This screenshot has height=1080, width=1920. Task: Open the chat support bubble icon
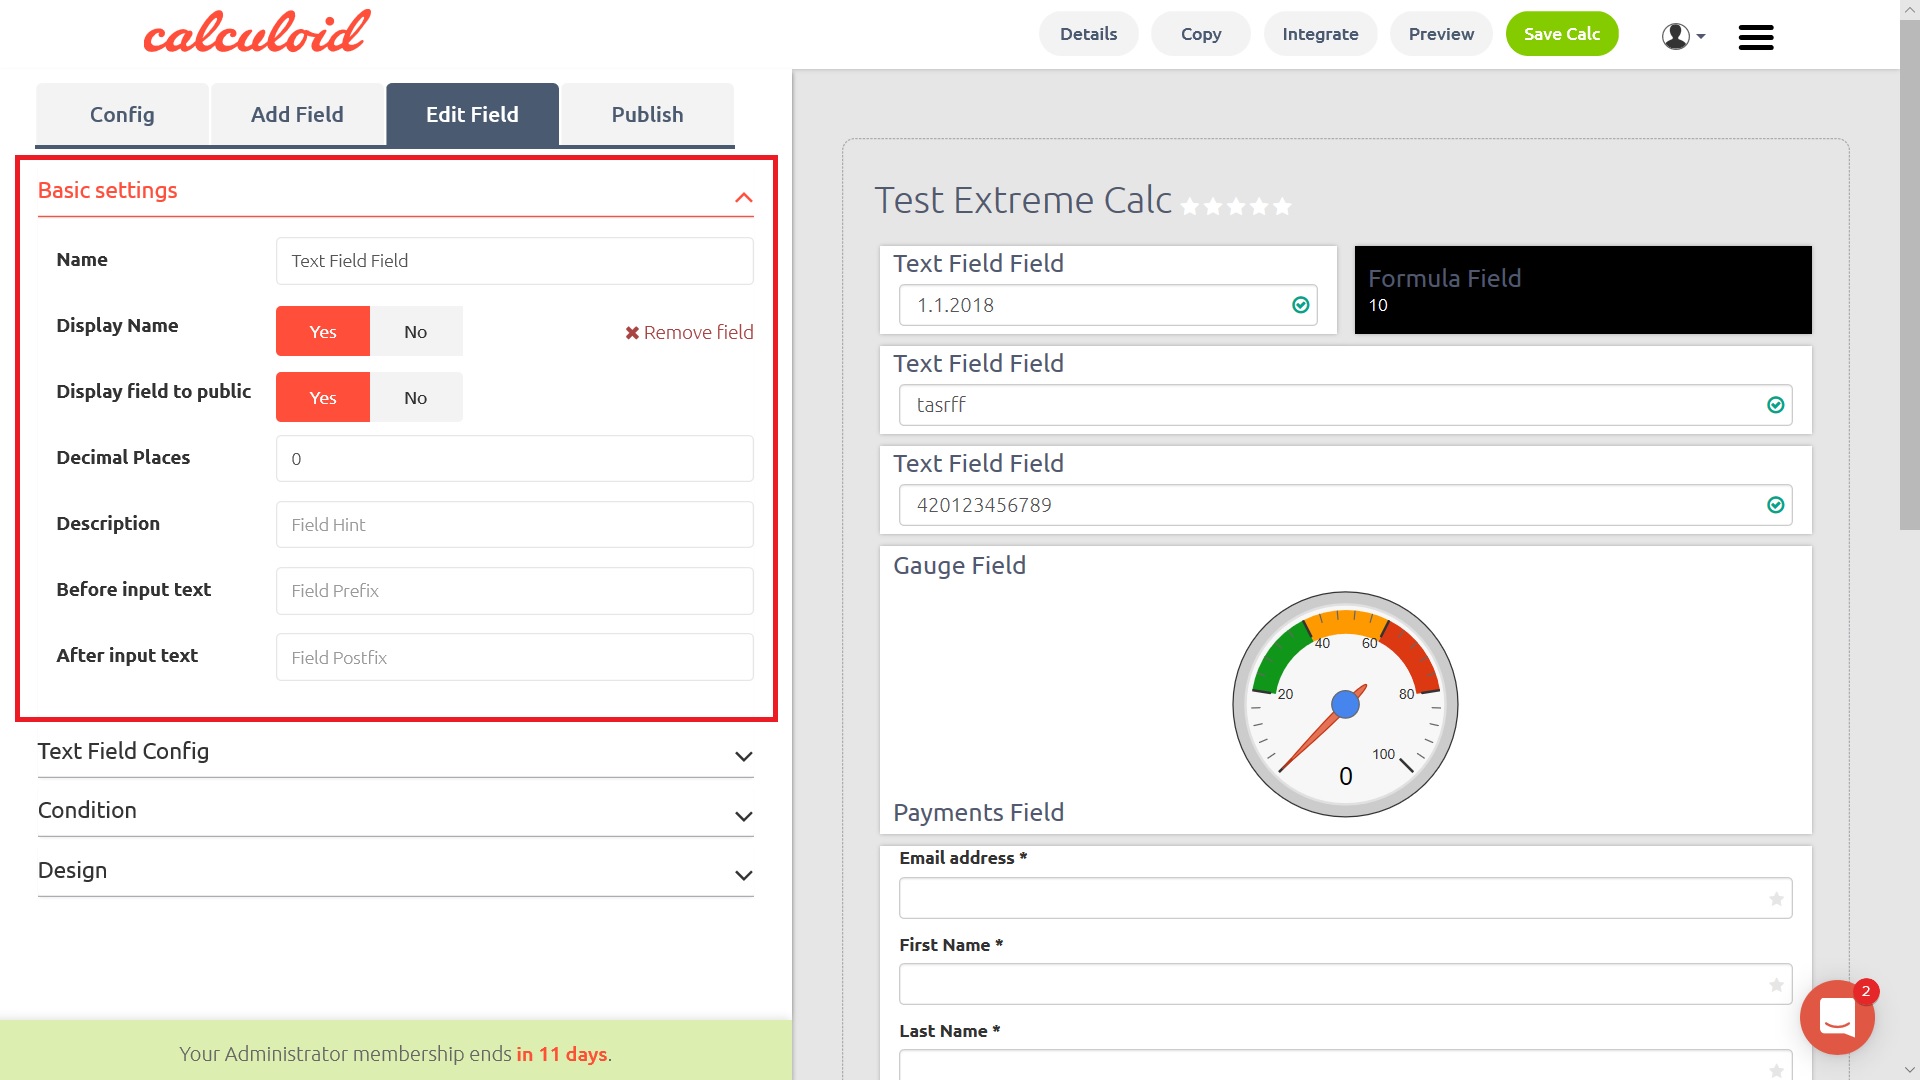[x=1837, y=1017]
